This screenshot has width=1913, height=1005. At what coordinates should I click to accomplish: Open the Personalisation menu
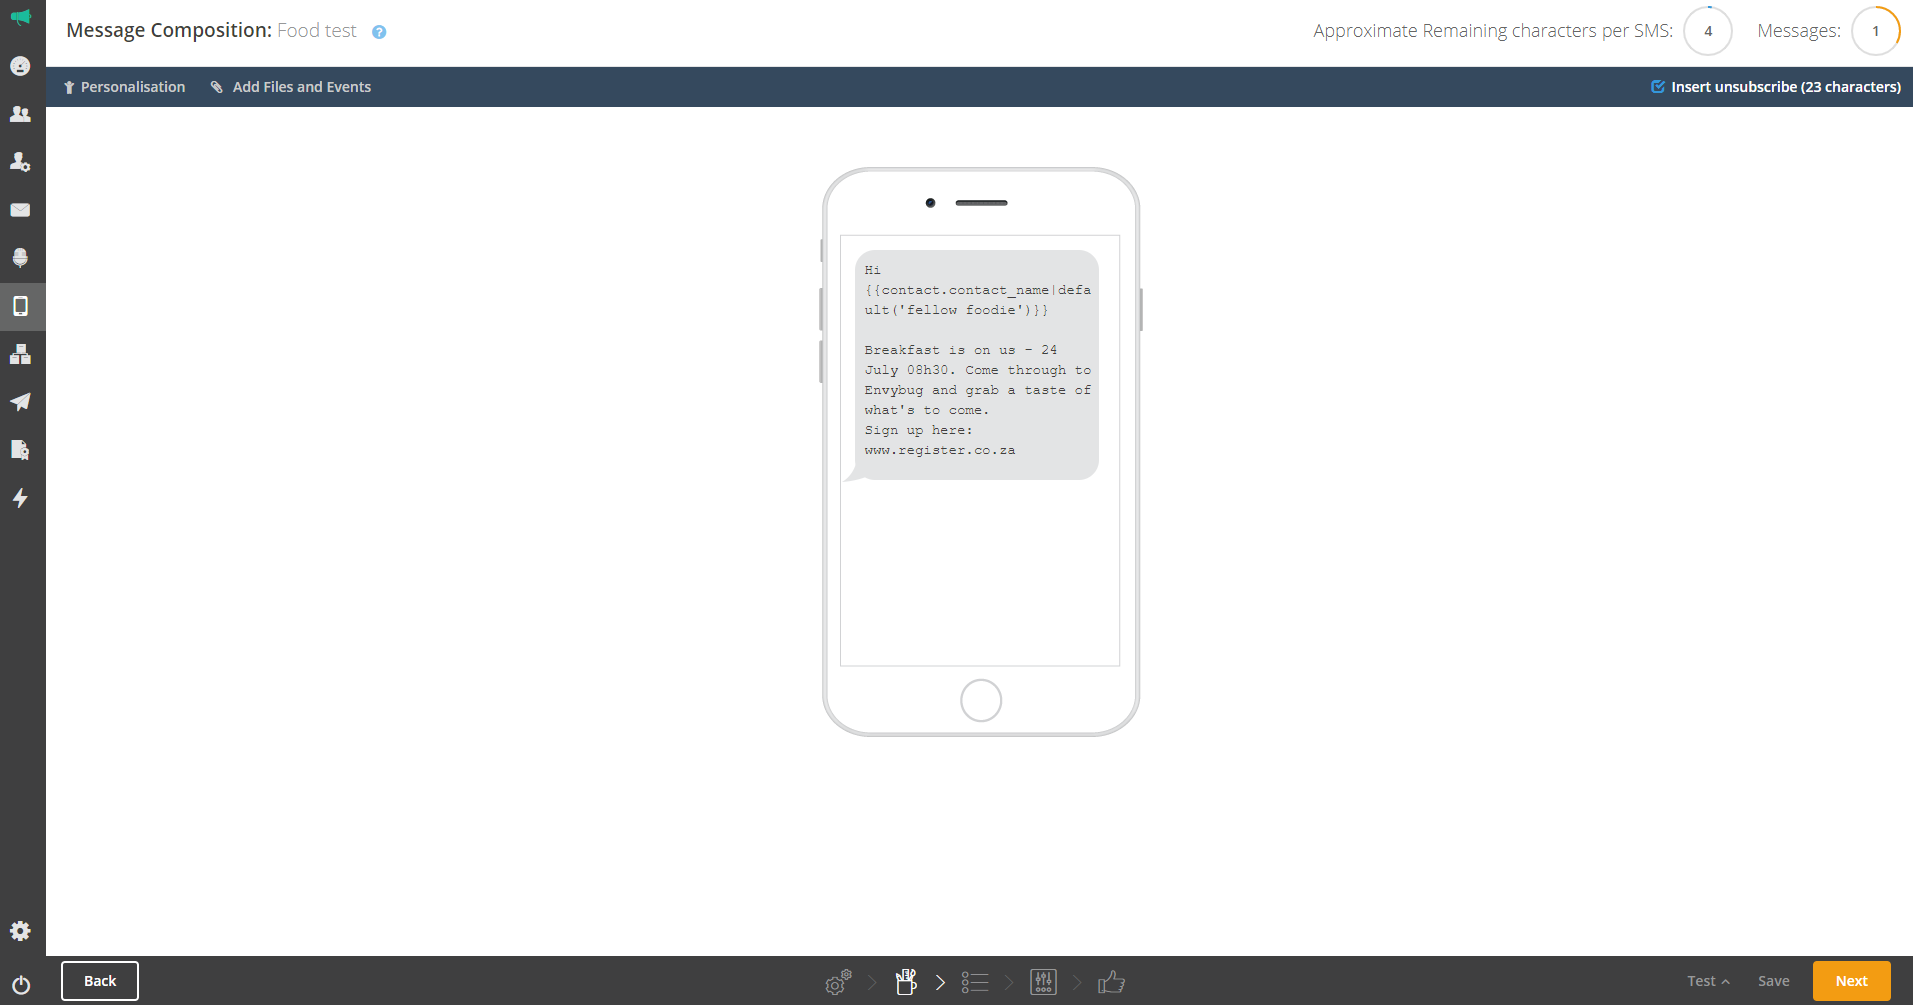(125, 87)
